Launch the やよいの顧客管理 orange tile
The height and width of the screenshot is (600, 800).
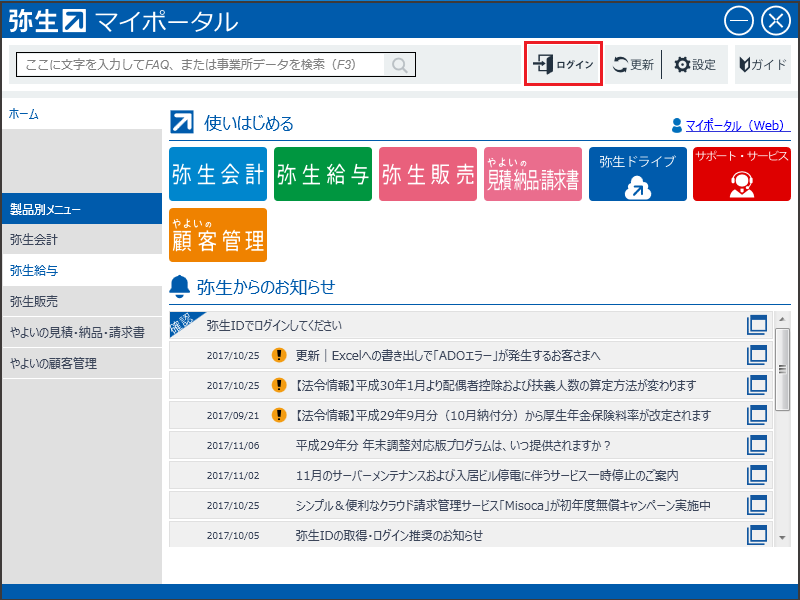(218, 235)
